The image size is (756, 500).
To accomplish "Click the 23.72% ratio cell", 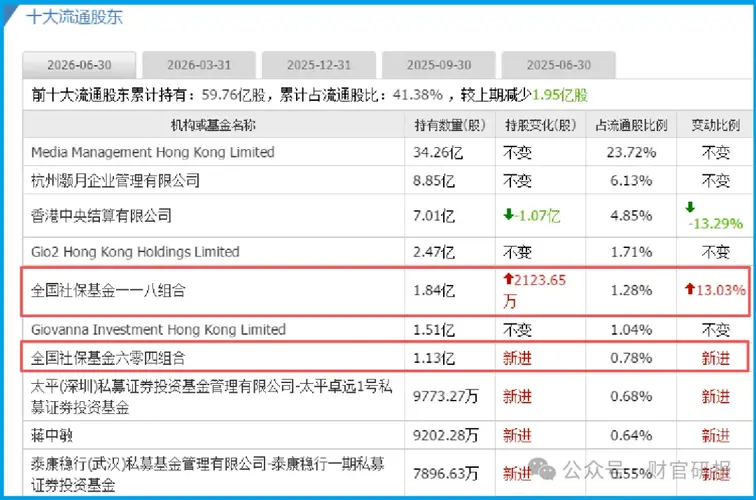I will pyautogui.click(x=631, y=153).
